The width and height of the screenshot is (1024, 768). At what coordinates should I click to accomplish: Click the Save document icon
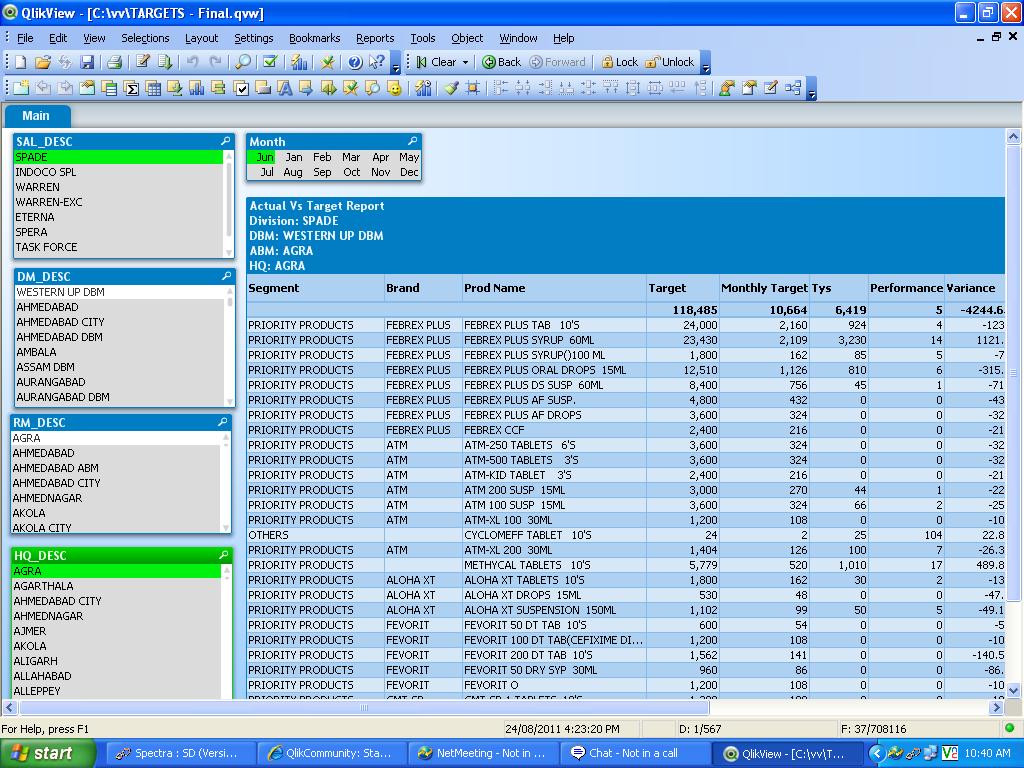(x=87, y=62)
